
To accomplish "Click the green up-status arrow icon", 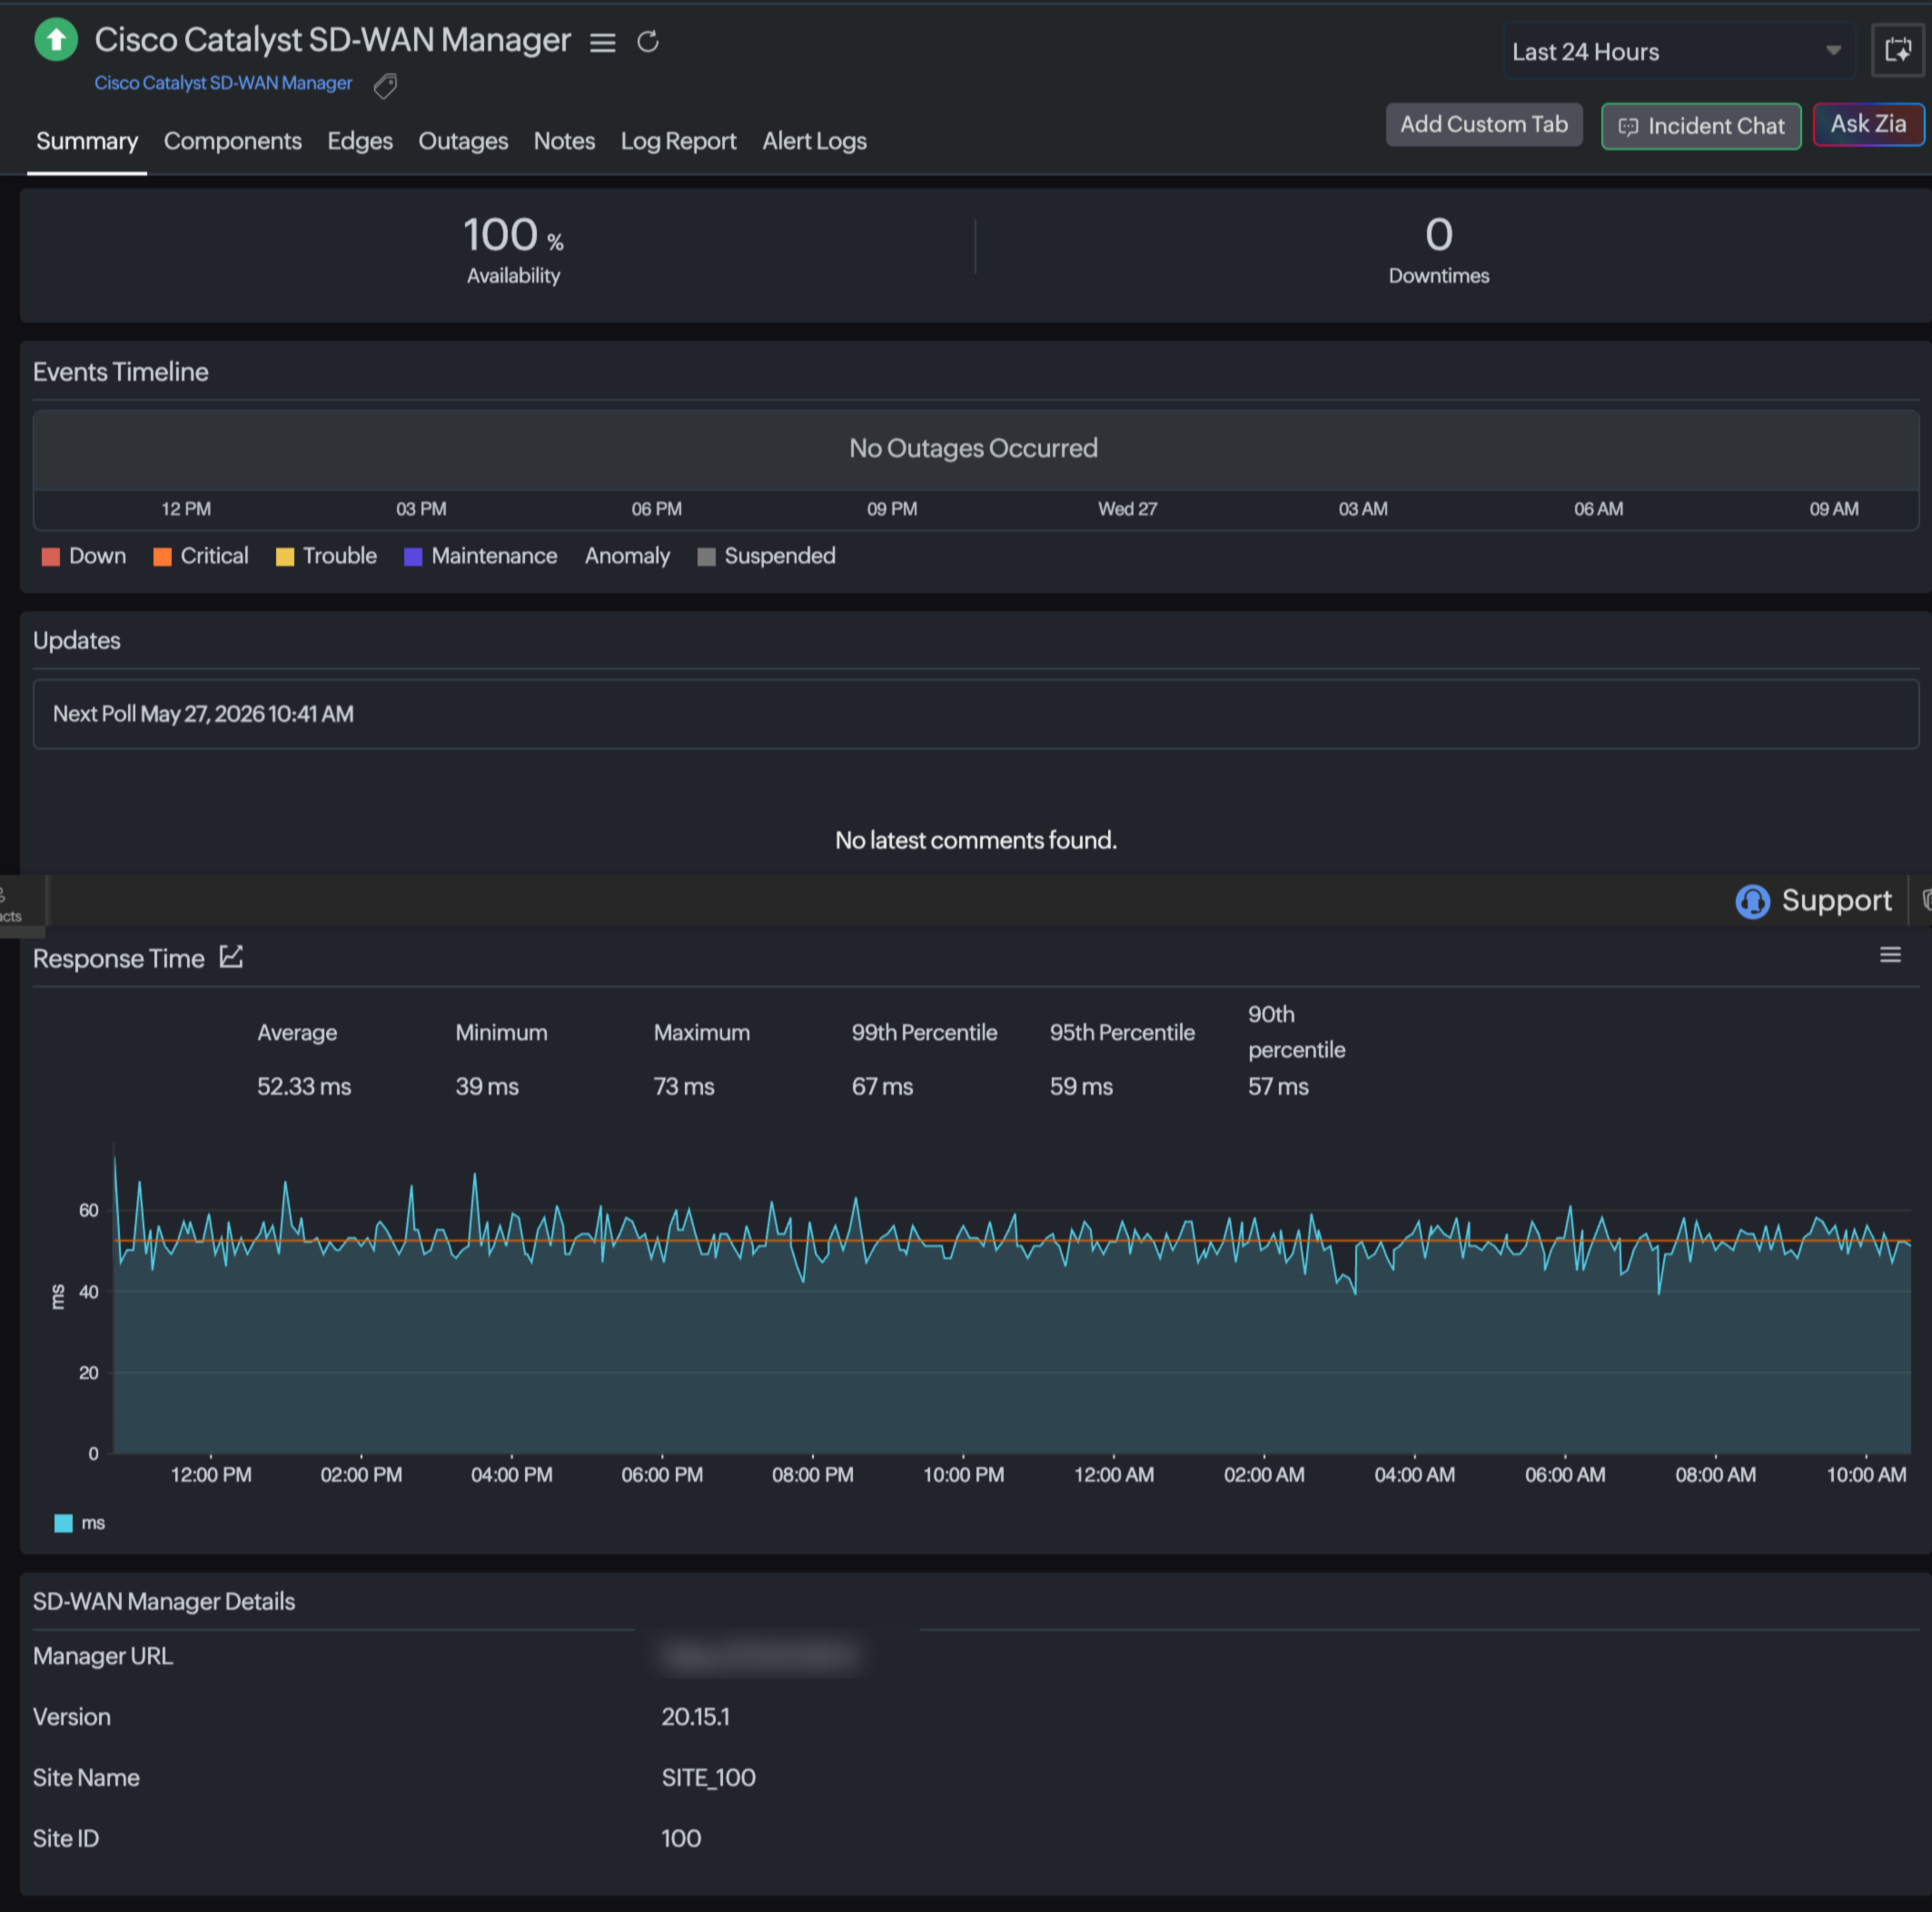I will [x=56, y=40].
